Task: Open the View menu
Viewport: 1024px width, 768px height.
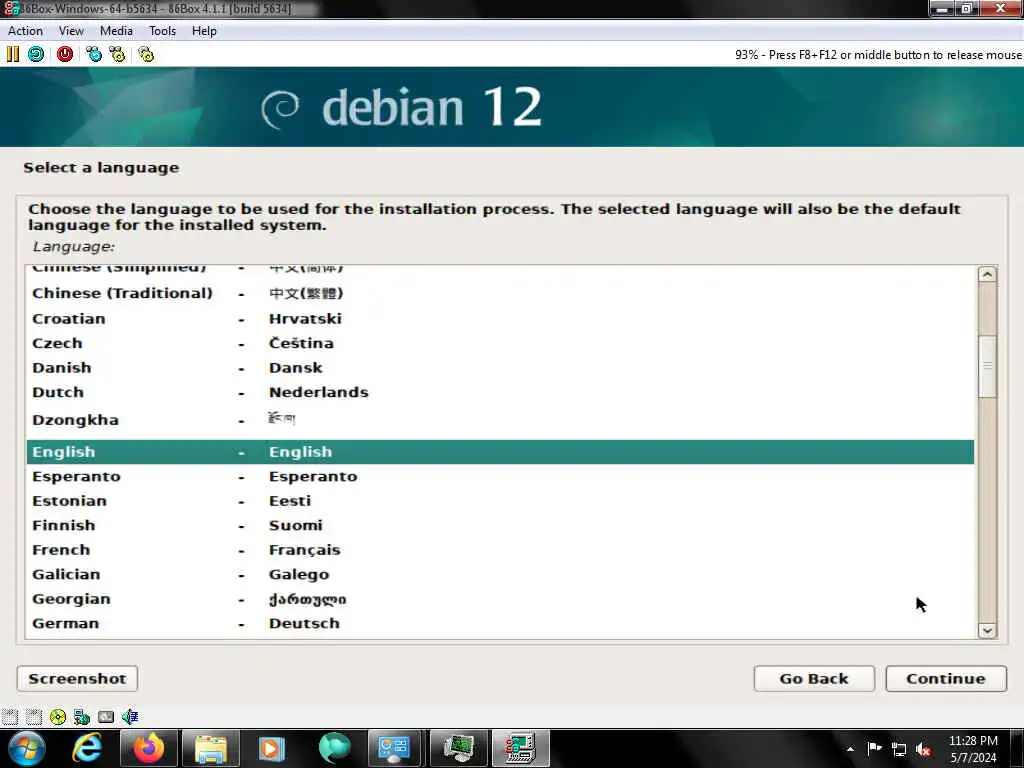Action: tap(71, 31)
